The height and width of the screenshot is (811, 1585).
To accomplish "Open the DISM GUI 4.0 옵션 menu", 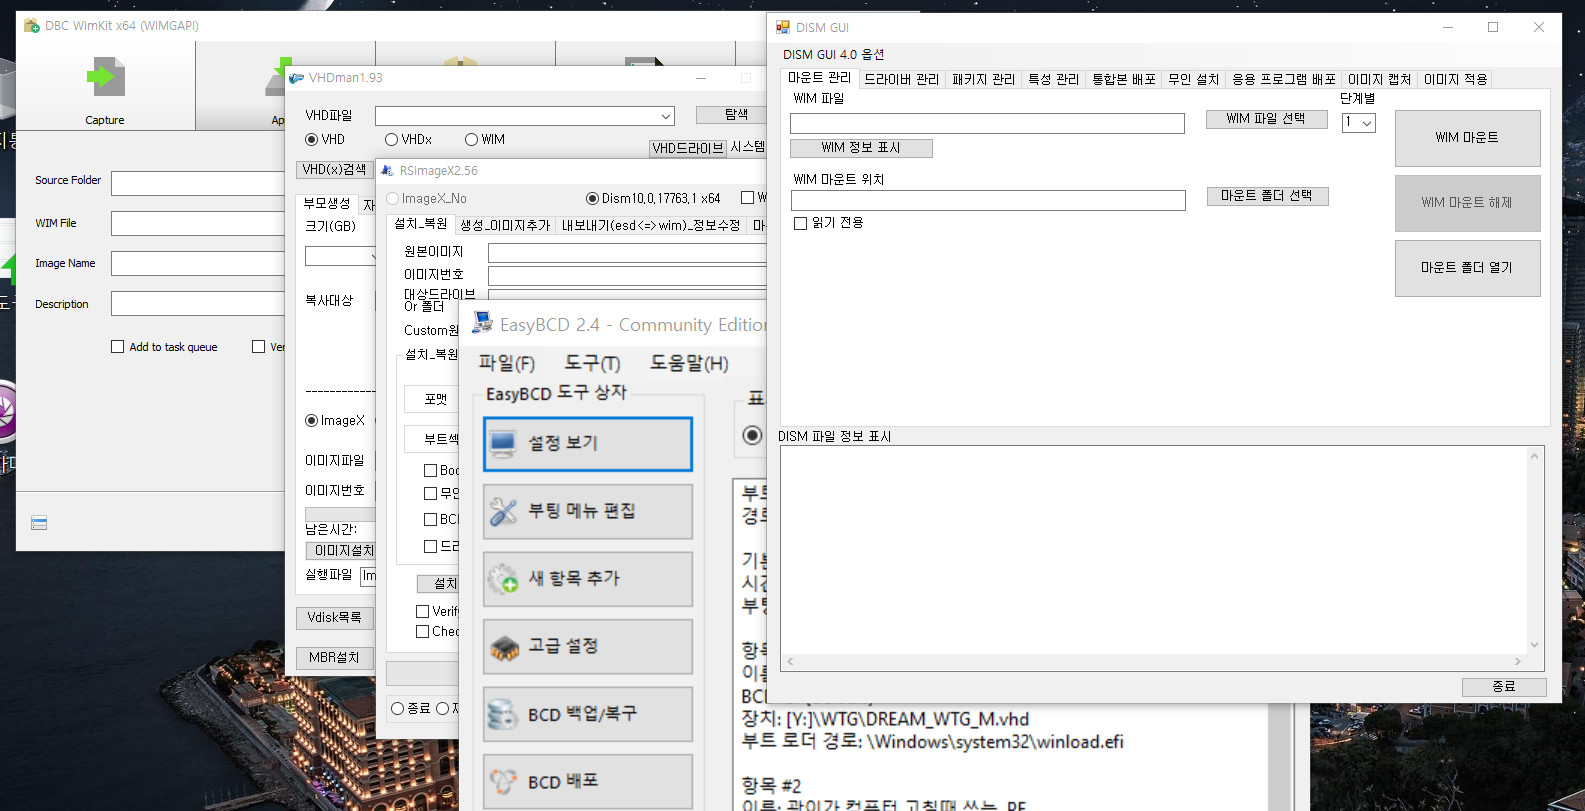I will coord(833,54).
